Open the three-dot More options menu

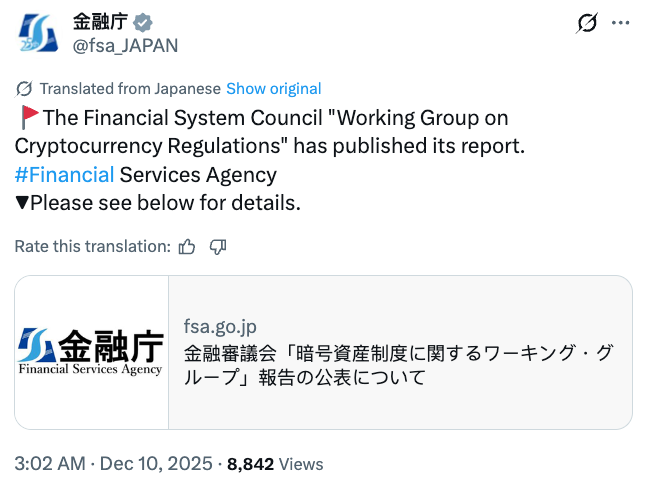[x=620, y=22]
